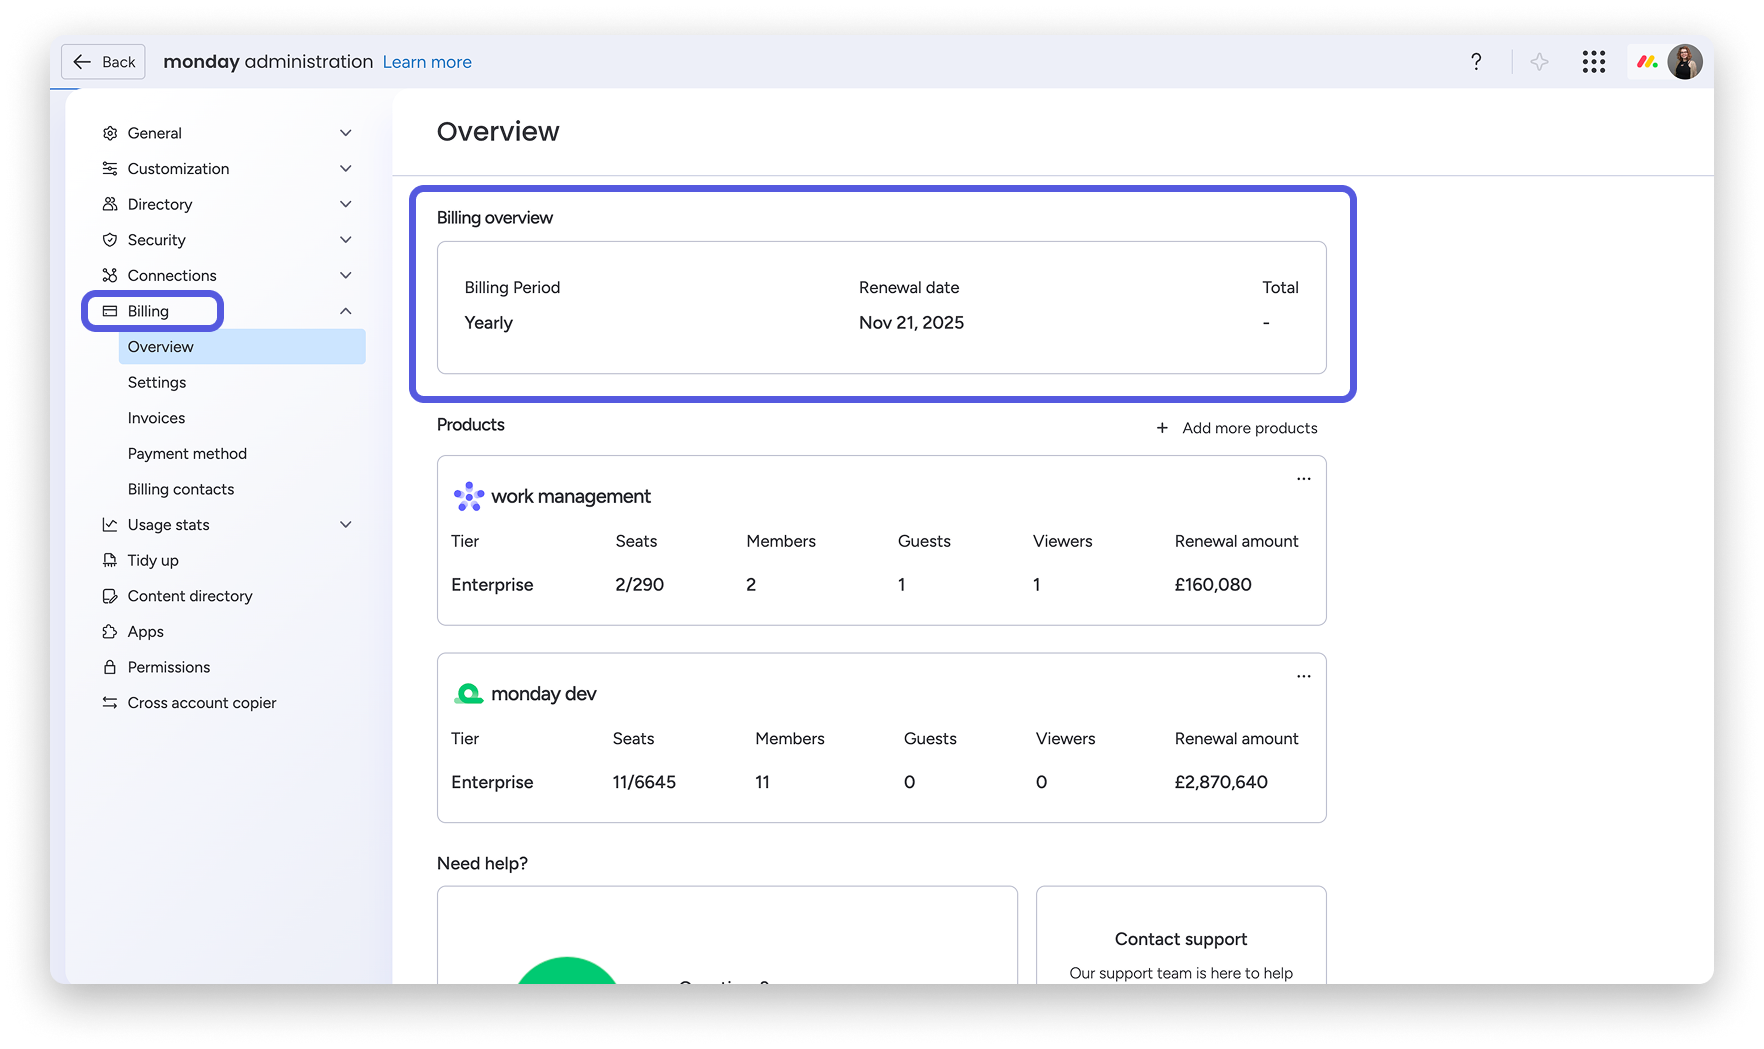Expand the Usage stats section chevron

346,525
